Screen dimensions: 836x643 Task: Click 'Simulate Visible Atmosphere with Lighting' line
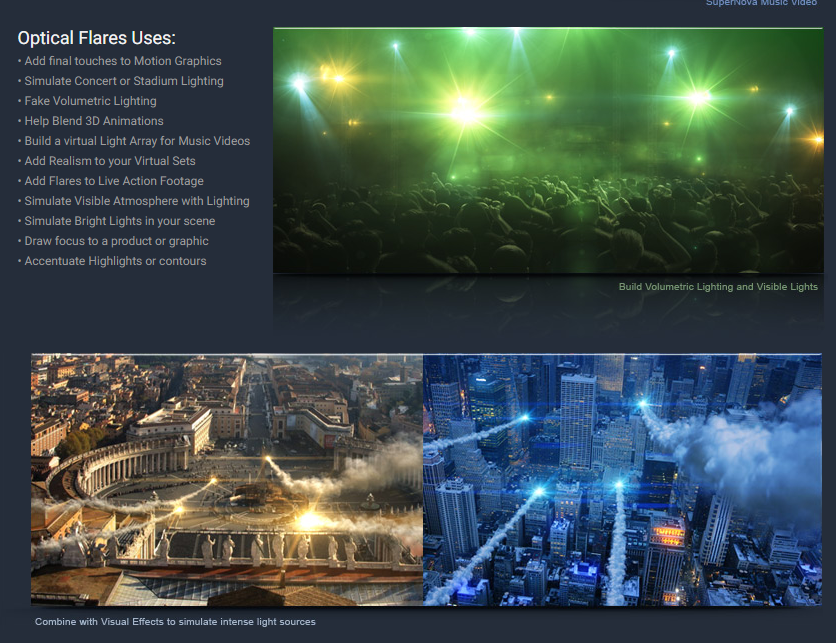pos(137,201)
